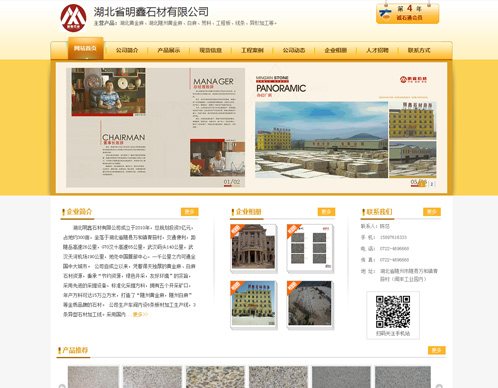Click the mobile number 15897616333

[393, 237]
